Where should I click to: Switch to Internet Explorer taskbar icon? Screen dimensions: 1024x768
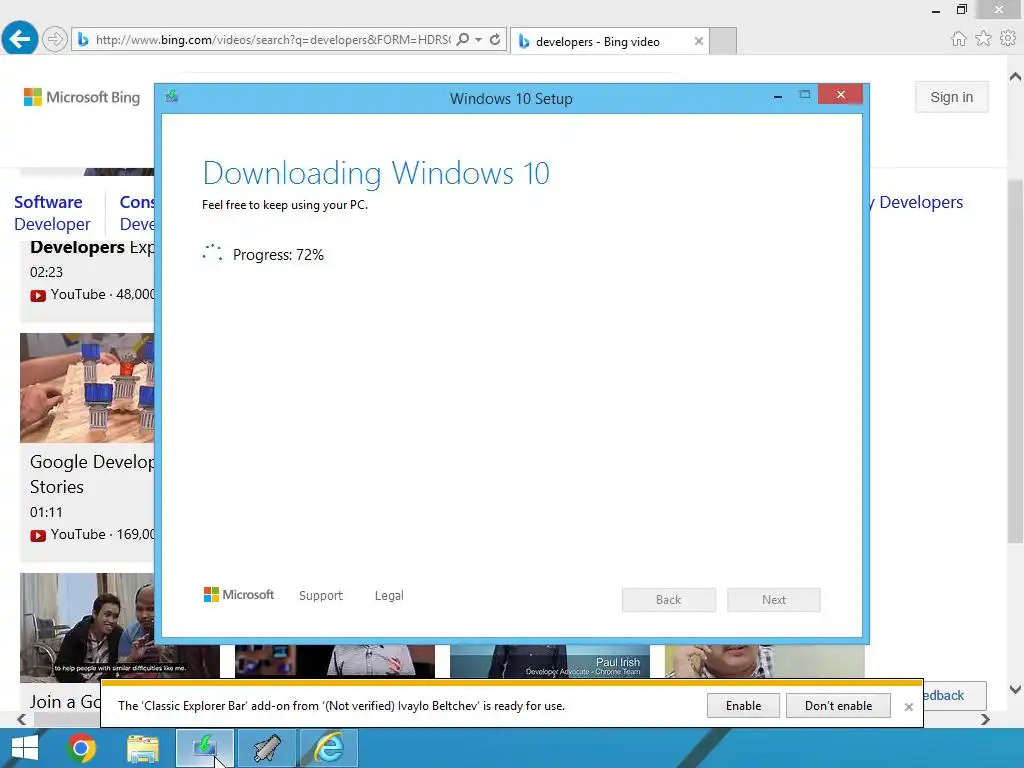(x=328, y=748)
